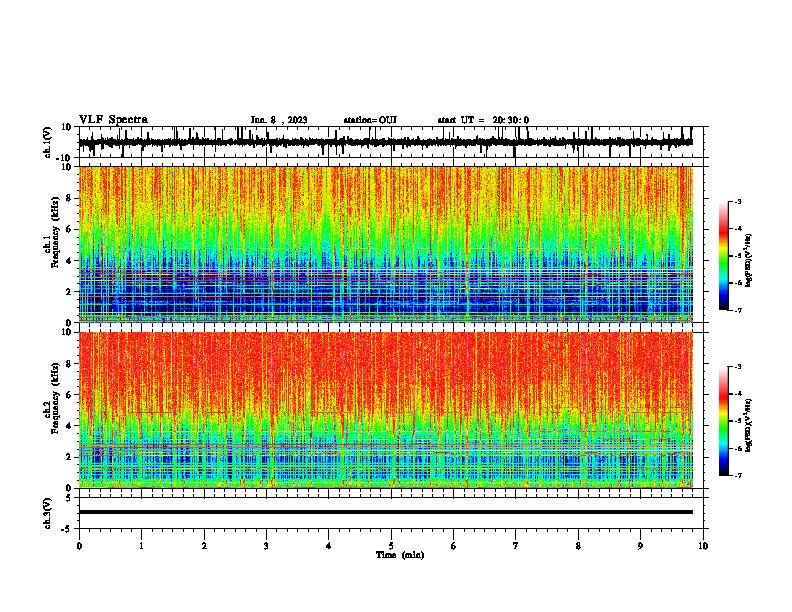
Task: Click the time axis tick label "4"
Action: [x=329, y=546]
